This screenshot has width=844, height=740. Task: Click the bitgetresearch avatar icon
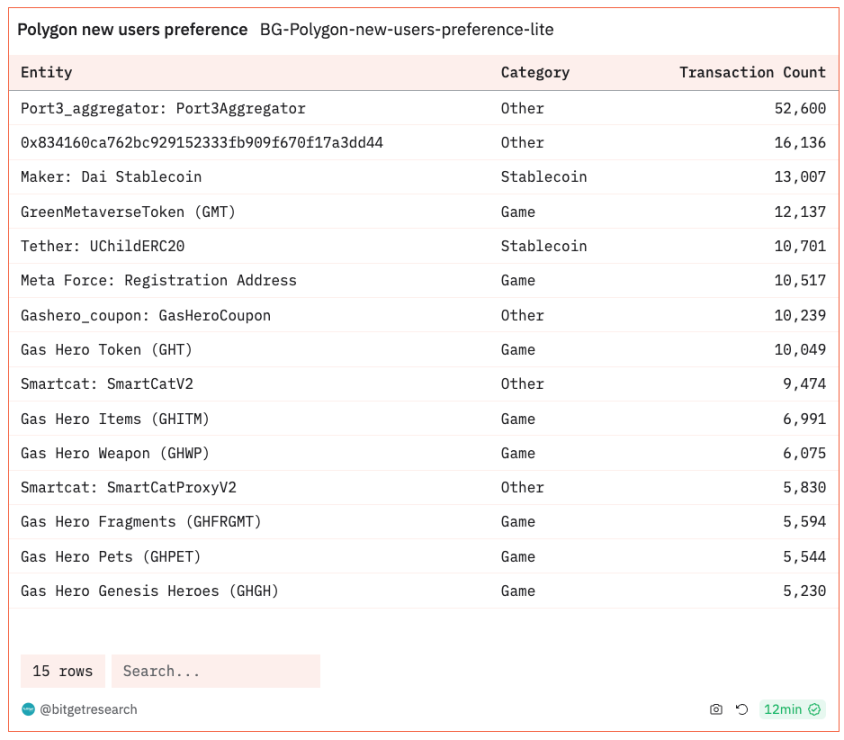pos(28,710)
